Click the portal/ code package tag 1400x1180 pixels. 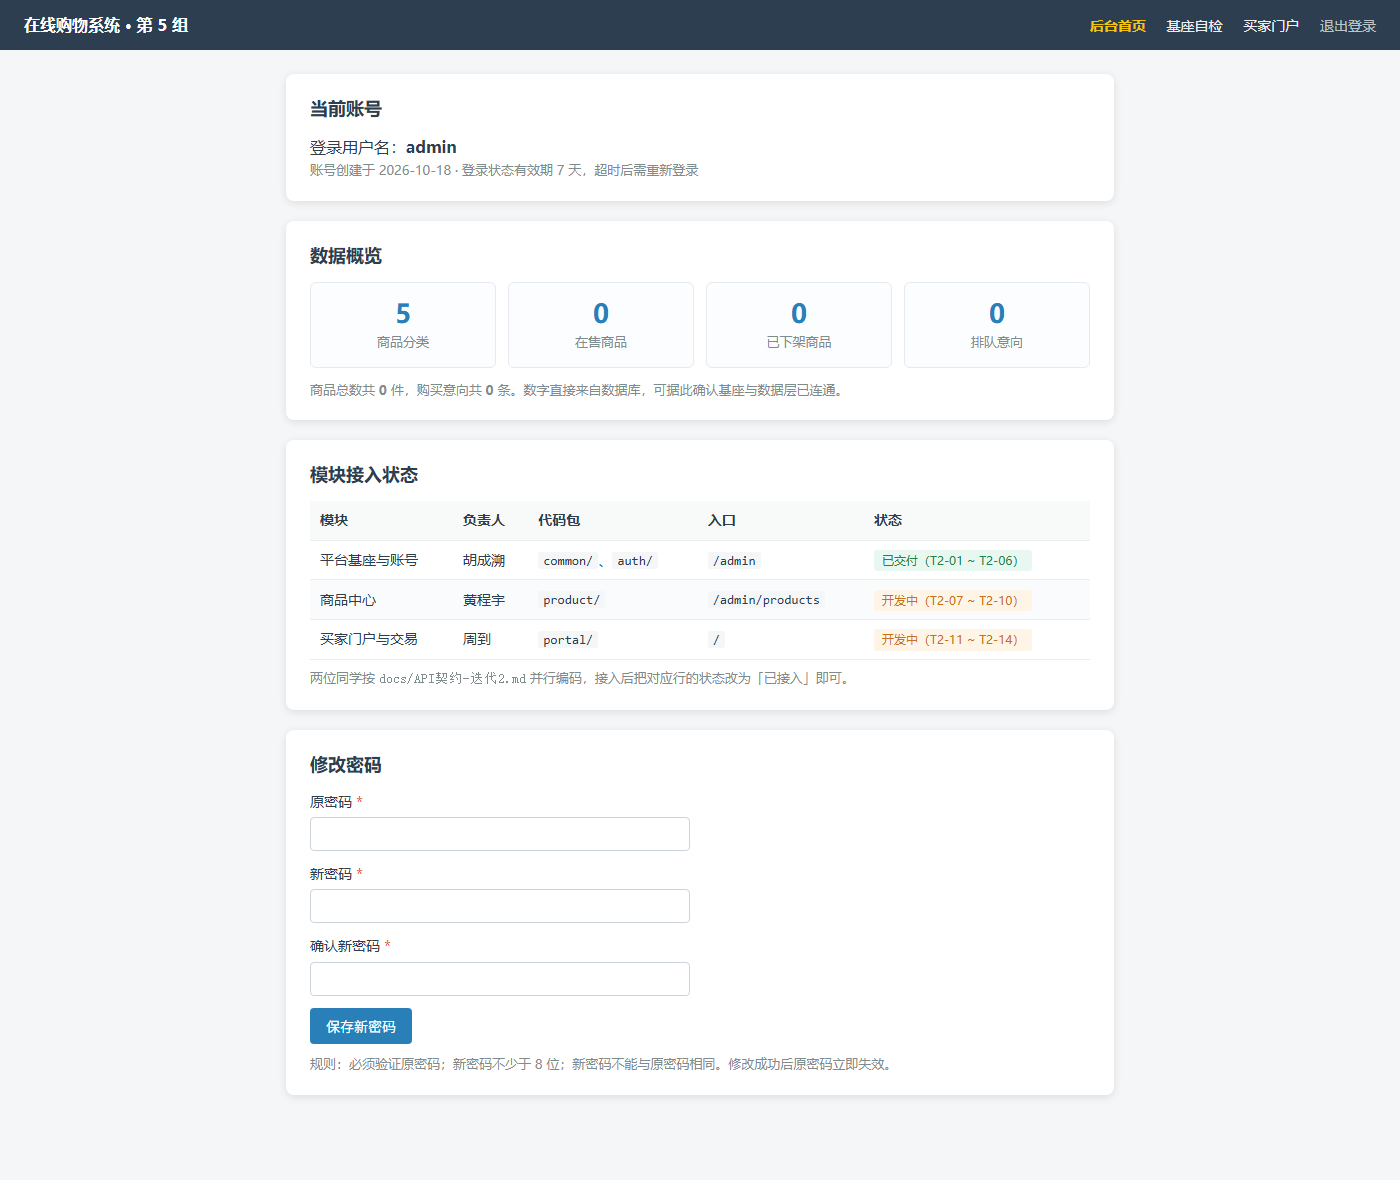click(568, 640)
